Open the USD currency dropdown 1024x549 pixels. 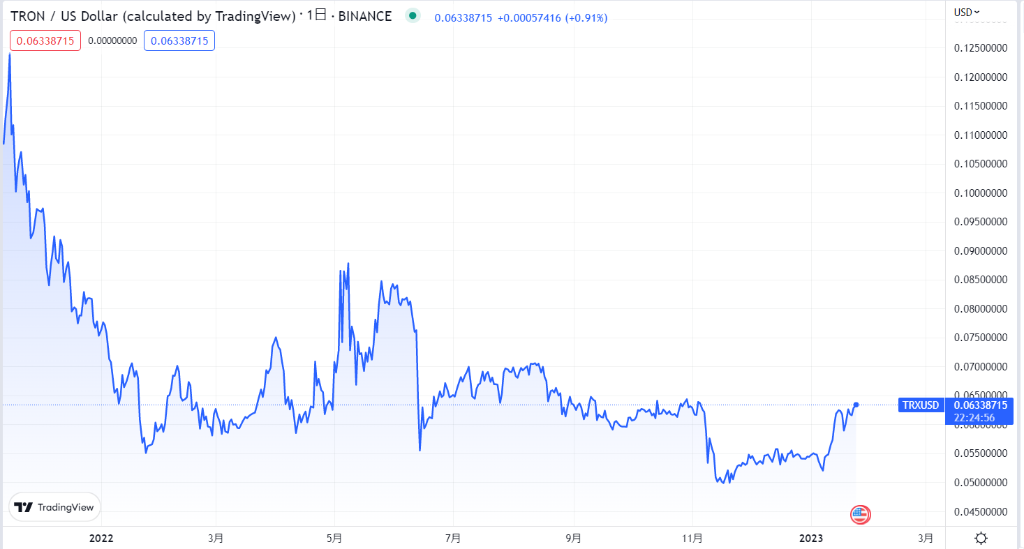[967, 12]
